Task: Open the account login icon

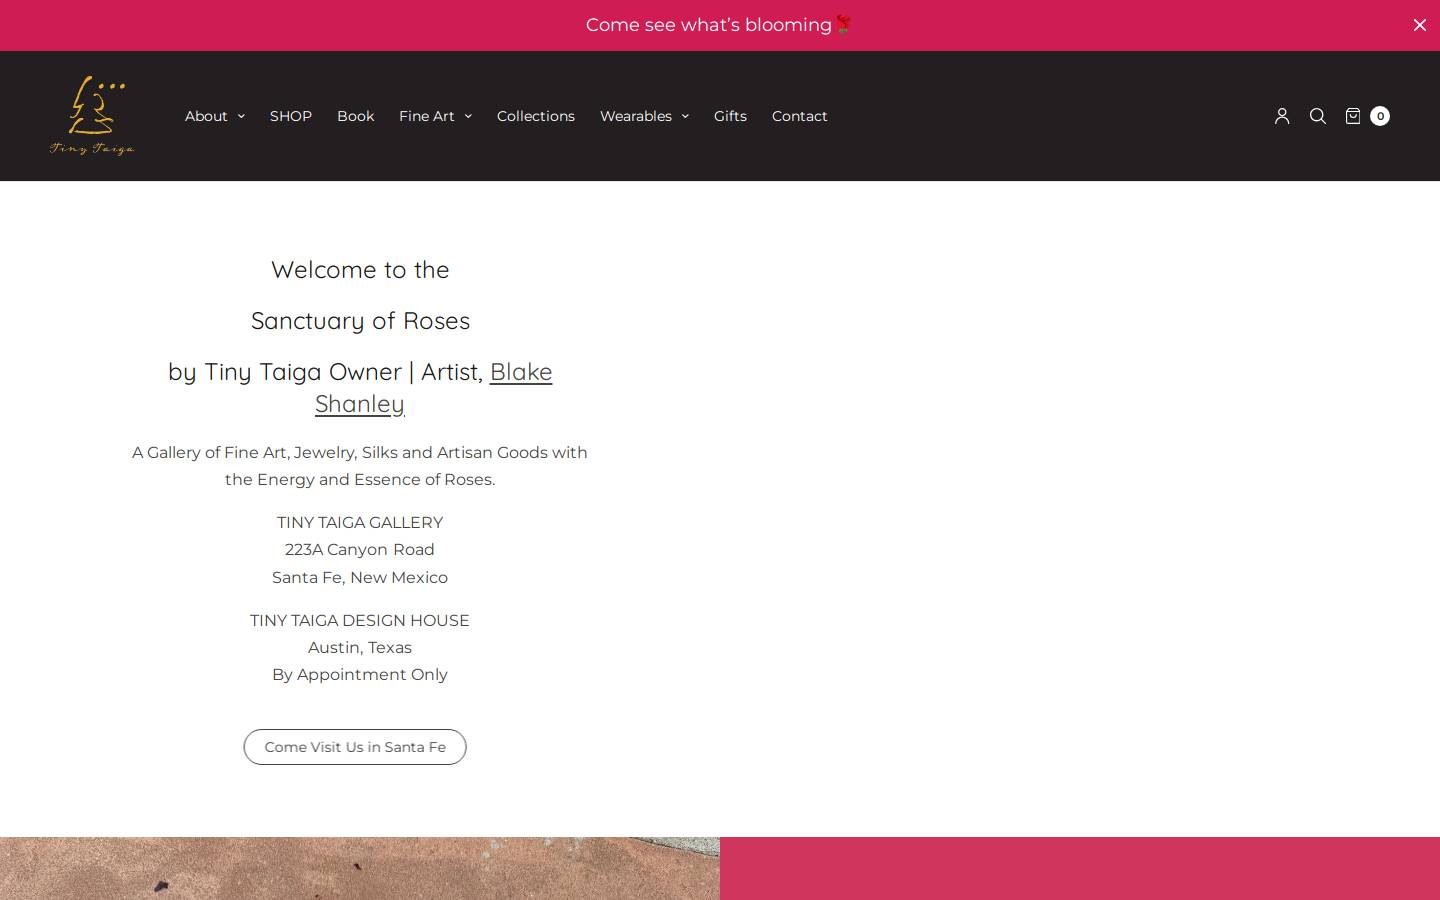Action: pyautogui.click(x=1282, y=116)
